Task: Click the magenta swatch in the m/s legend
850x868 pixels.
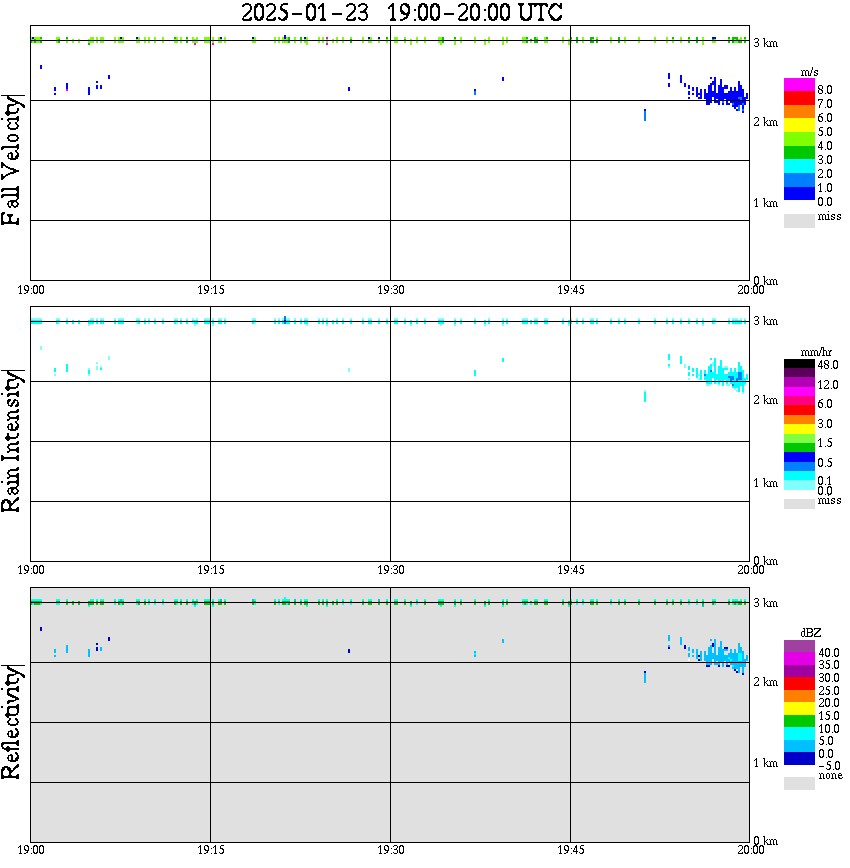Action: (799, 85)
